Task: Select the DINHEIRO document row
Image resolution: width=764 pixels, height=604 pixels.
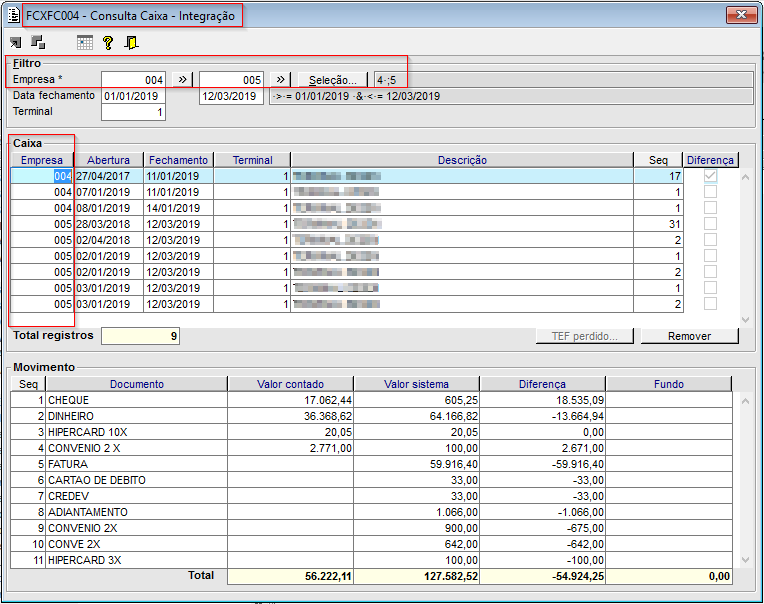Action: point(371,416)
